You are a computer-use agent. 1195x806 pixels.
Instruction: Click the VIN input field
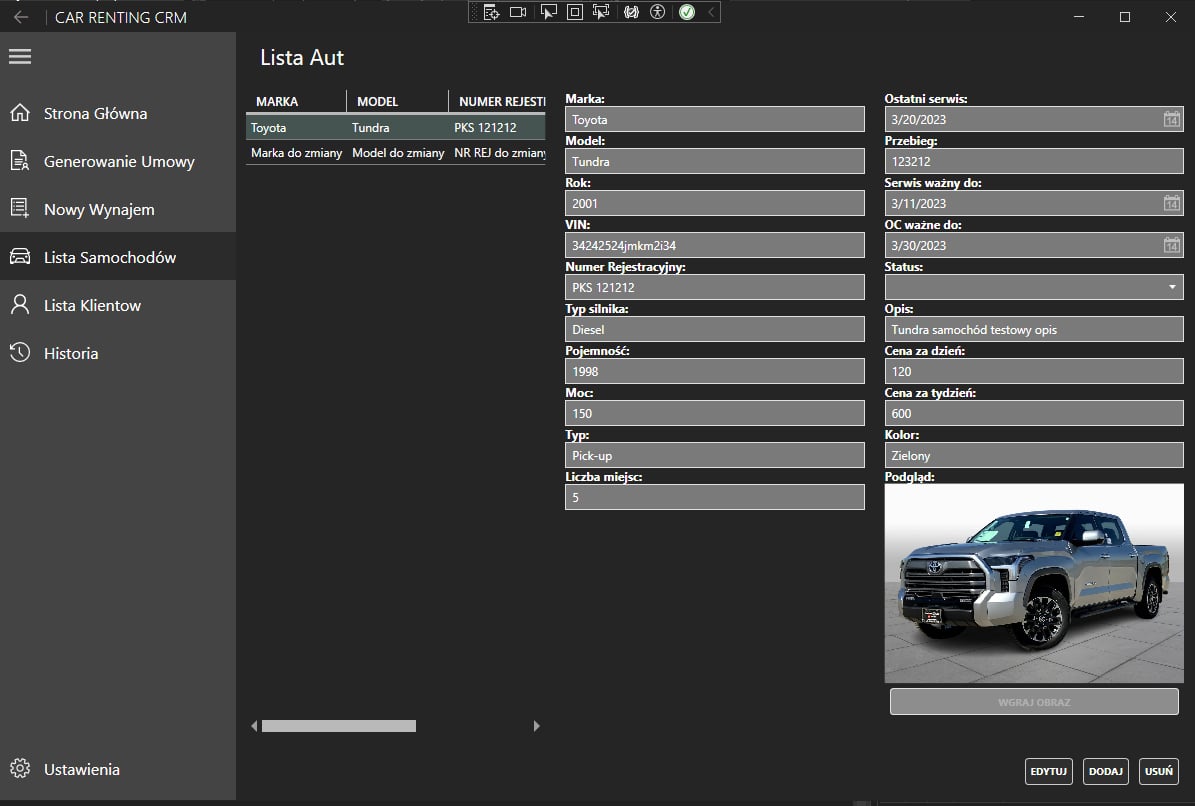(715, 245)
